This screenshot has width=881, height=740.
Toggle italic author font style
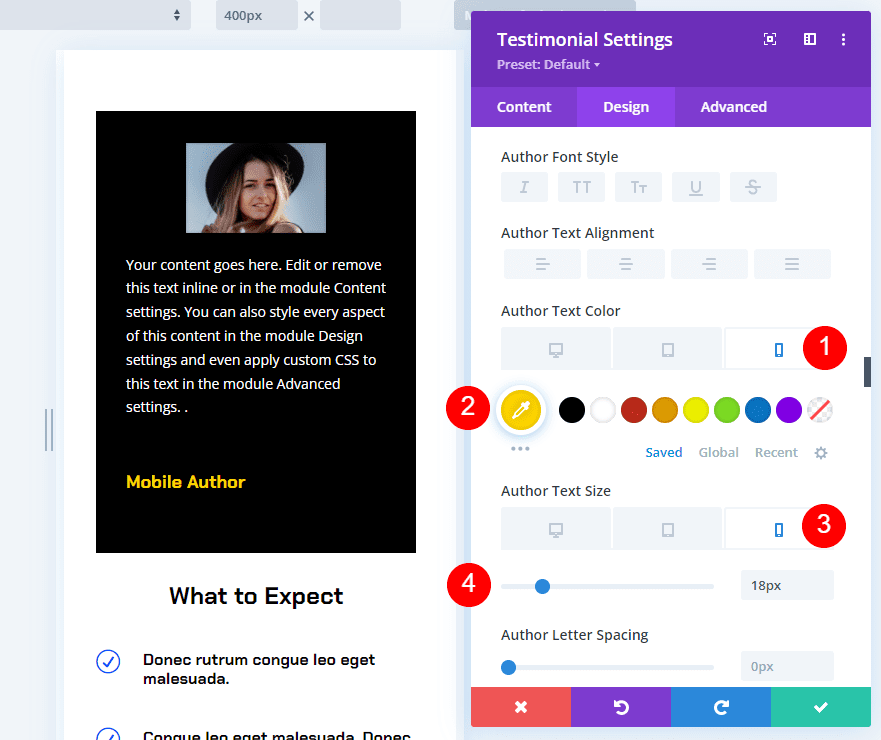pyautogui.click(x=524, y=187)
